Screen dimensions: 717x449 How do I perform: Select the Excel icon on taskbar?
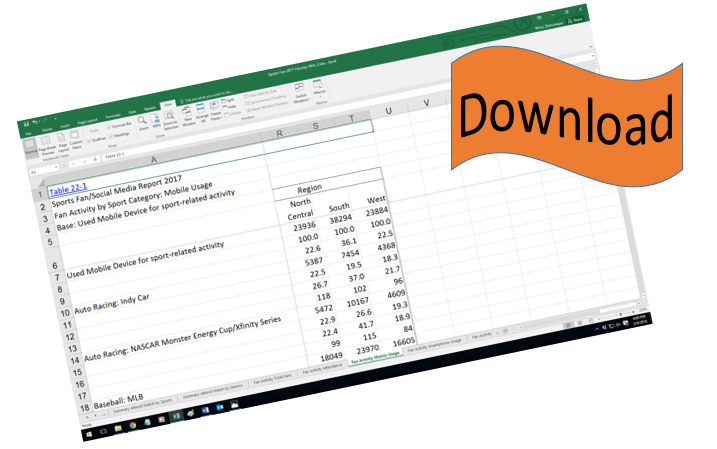click(176, 416)
